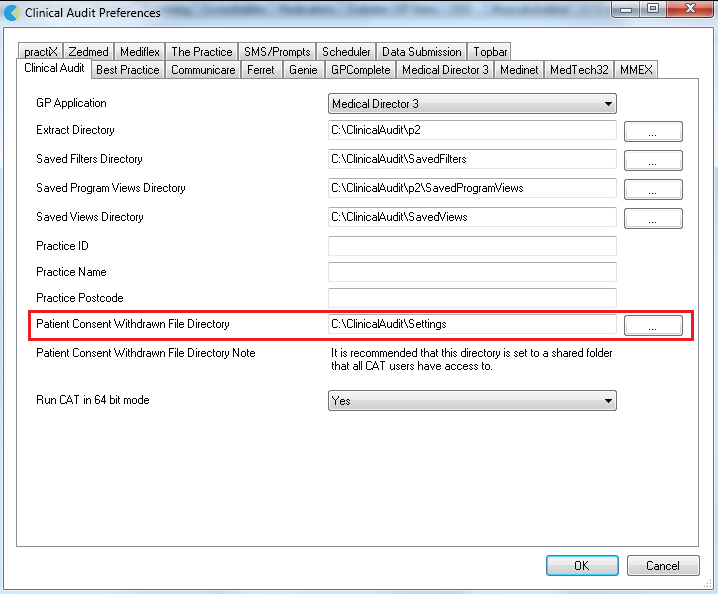
Task: Select the Clinical Audit tab
Action: point(54,68)
